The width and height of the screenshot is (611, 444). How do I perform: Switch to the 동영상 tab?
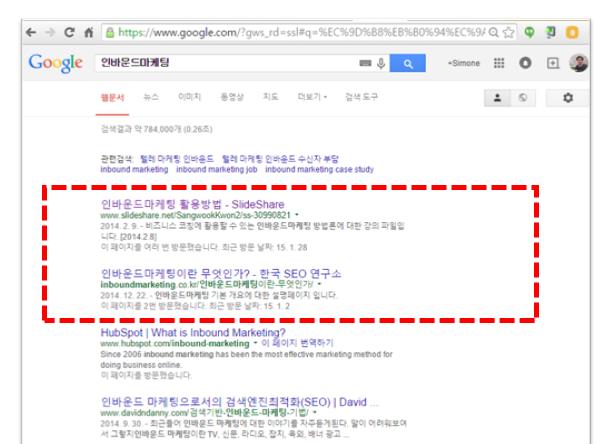click(x=232, y=97)
